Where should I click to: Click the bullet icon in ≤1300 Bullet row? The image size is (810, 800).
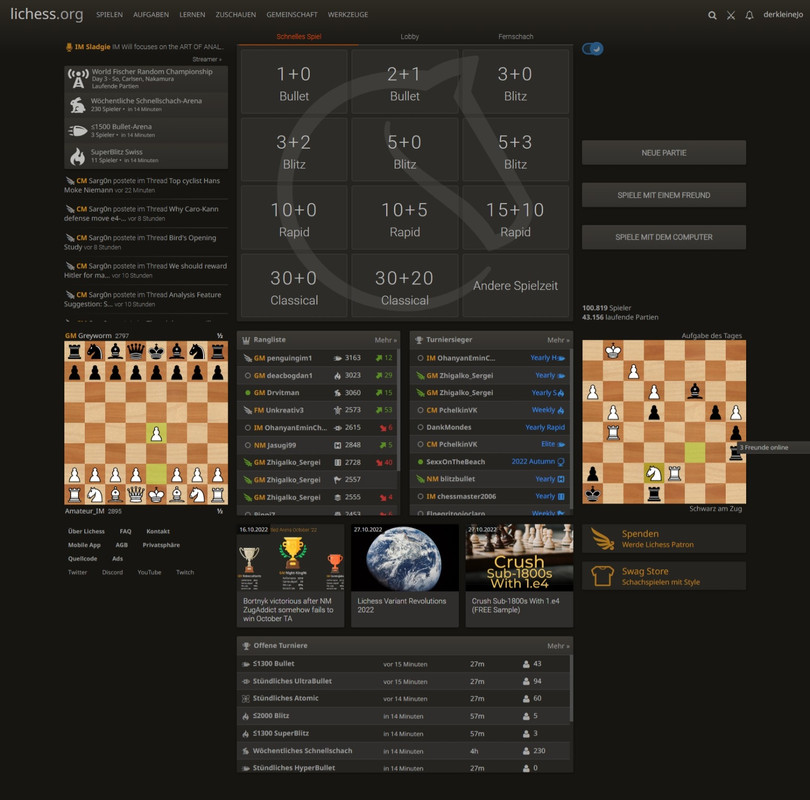[246, 664]
